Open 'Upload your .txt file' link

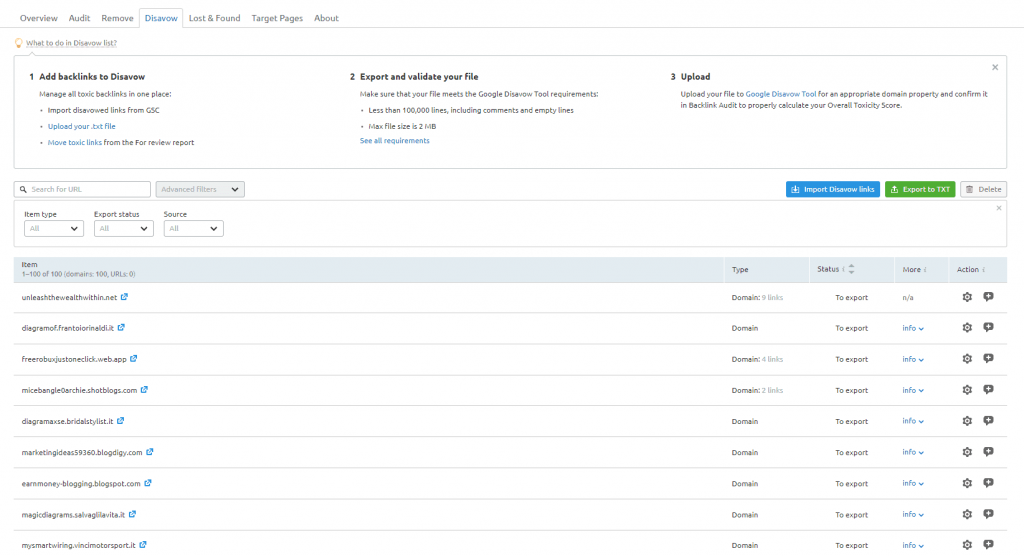pos(82,126)
